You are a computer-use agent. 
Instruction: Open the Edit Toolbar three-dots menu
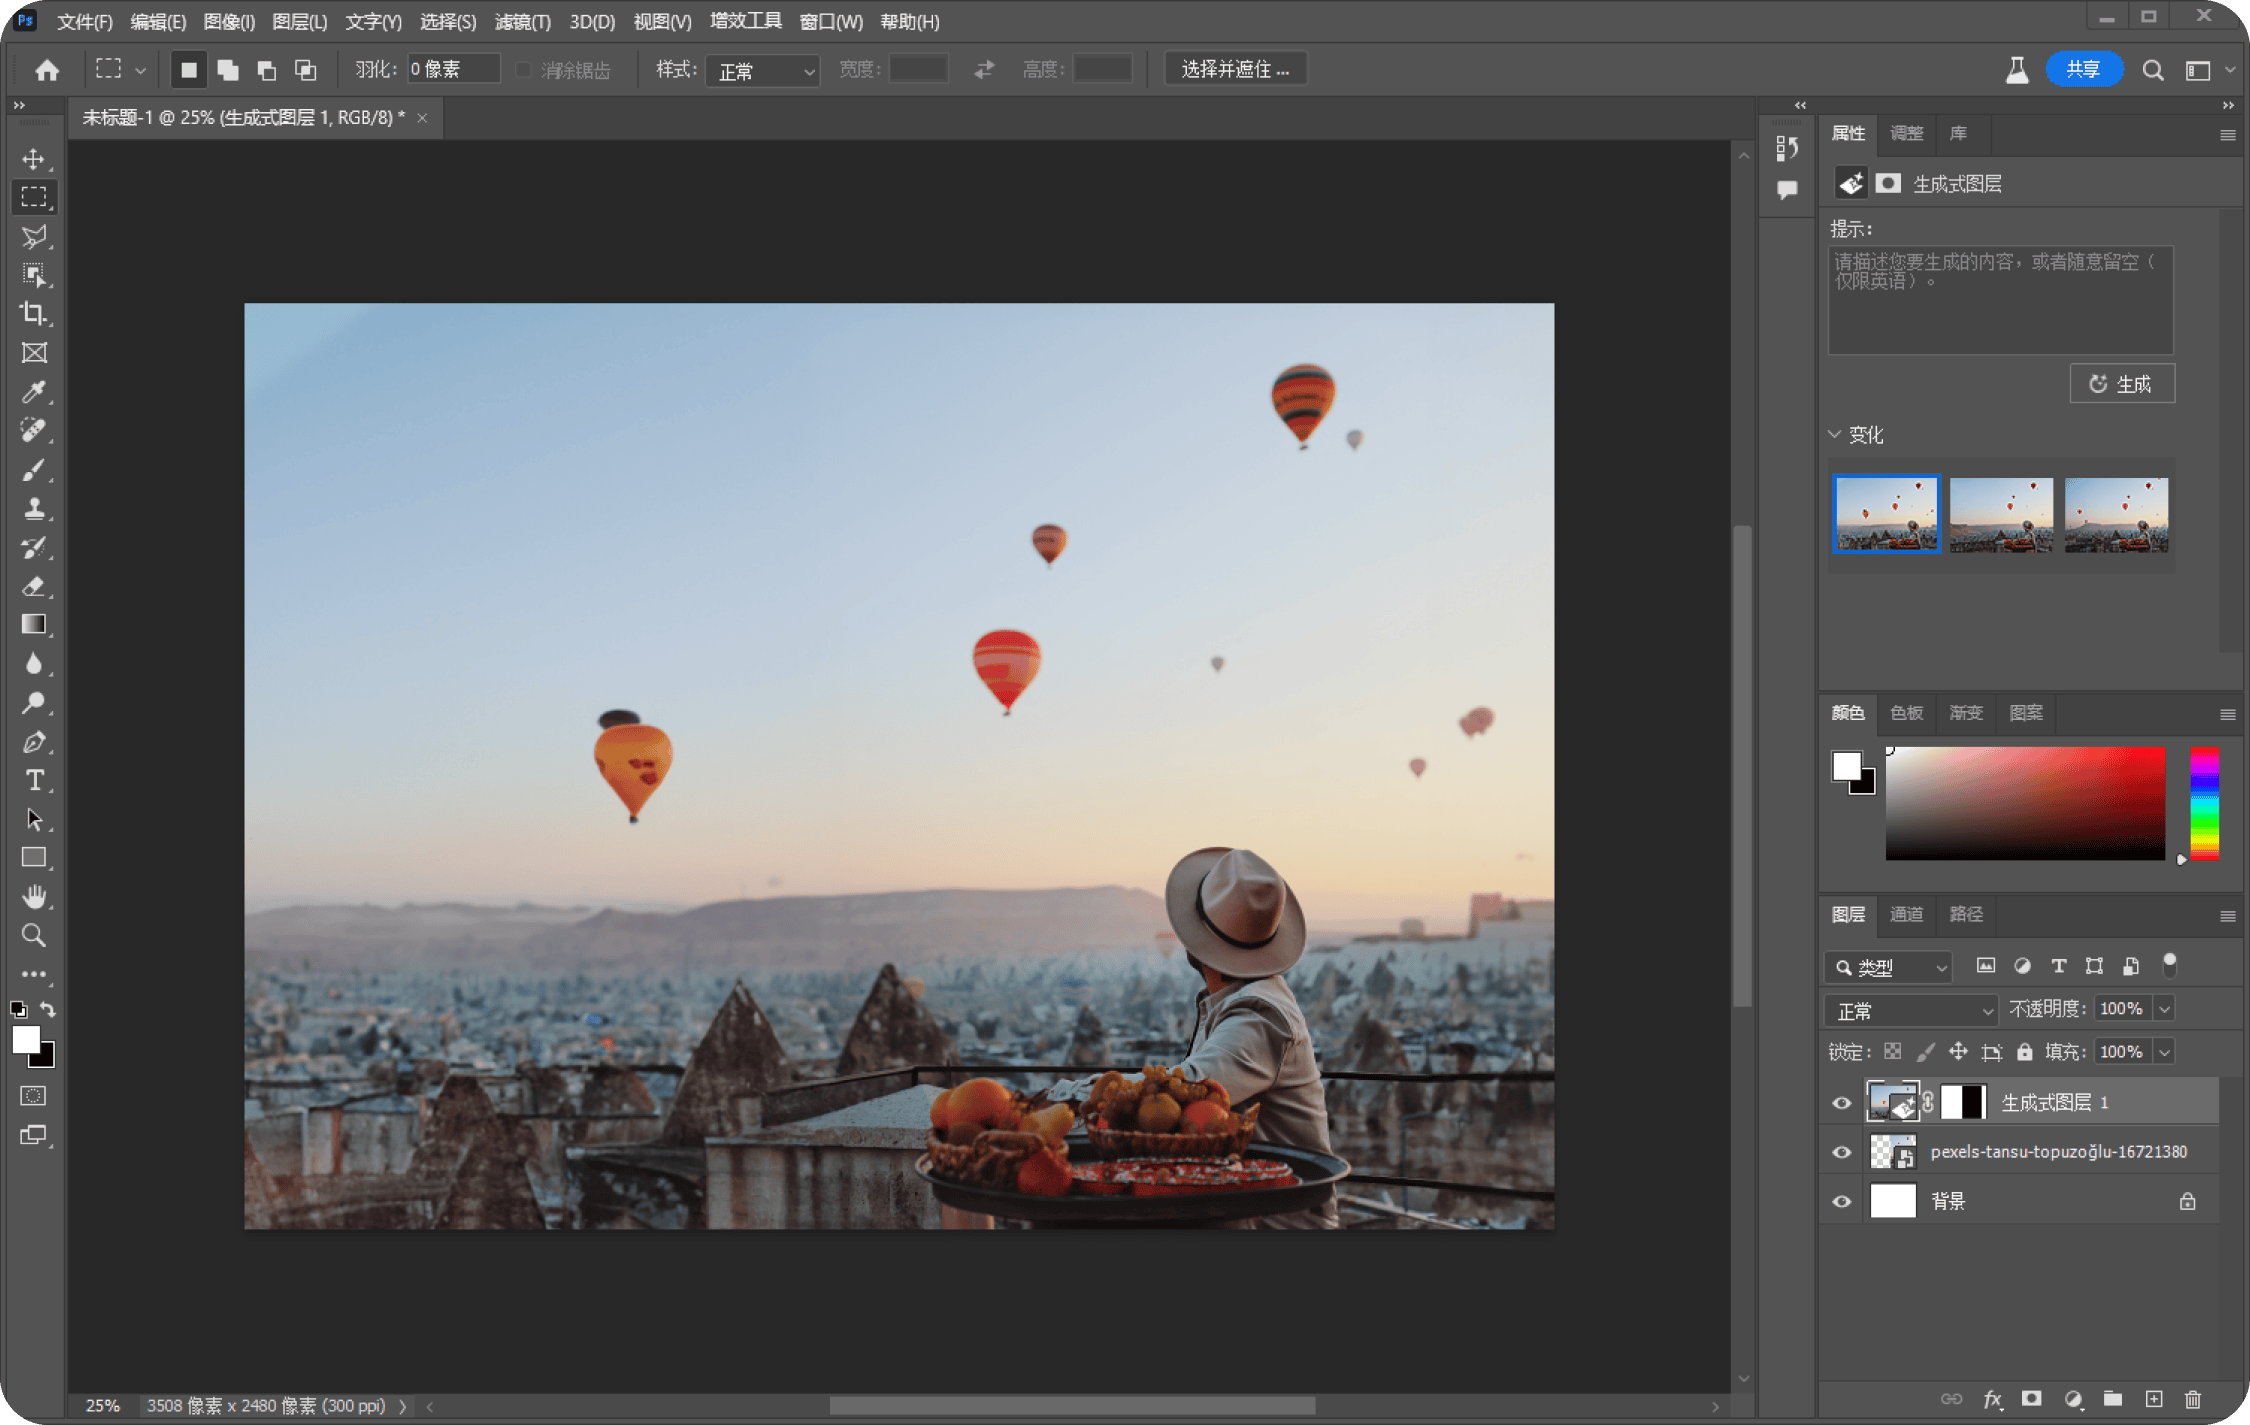(x=34, y=974)
